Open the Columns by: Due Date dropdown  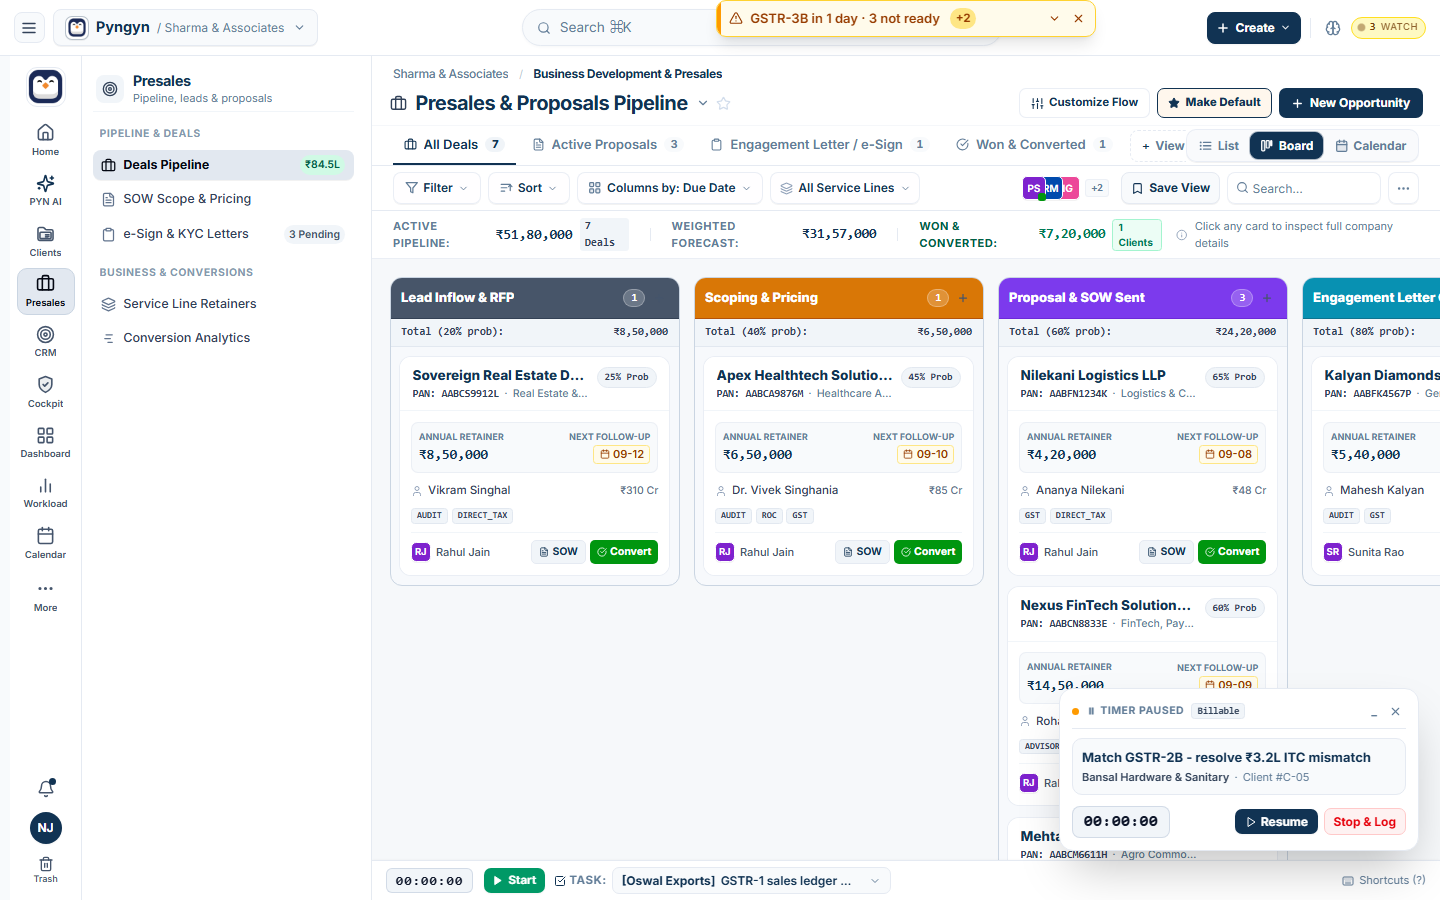click(669, 188)
